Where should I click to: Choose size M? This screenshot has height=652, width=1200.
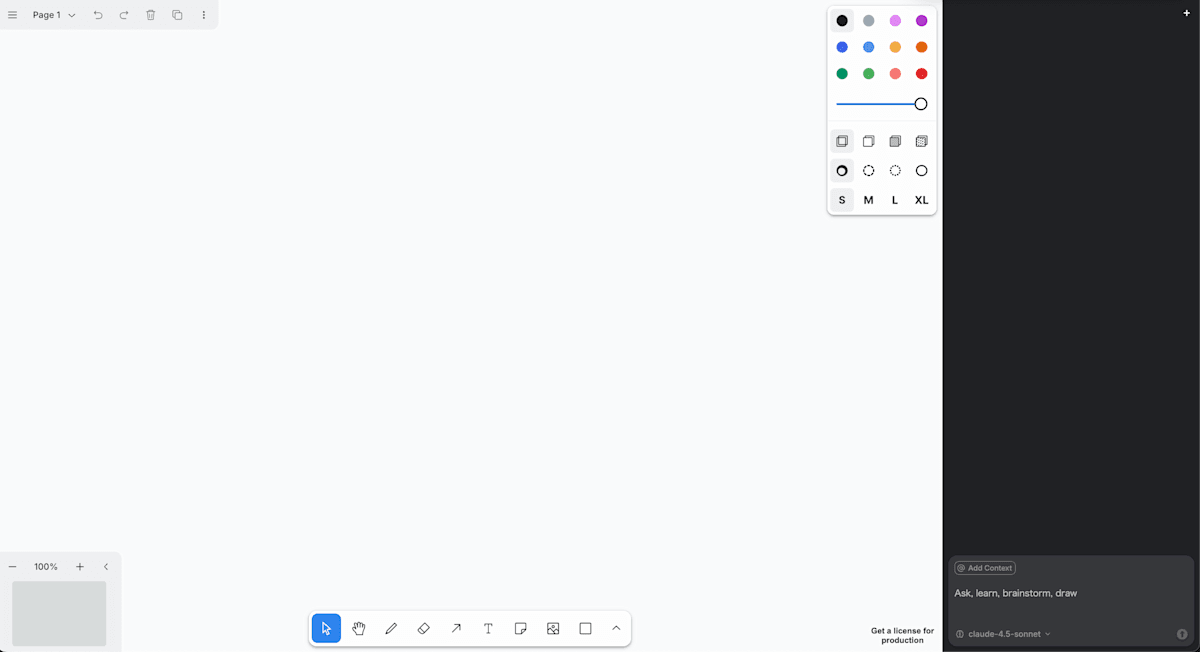point(868,200)
